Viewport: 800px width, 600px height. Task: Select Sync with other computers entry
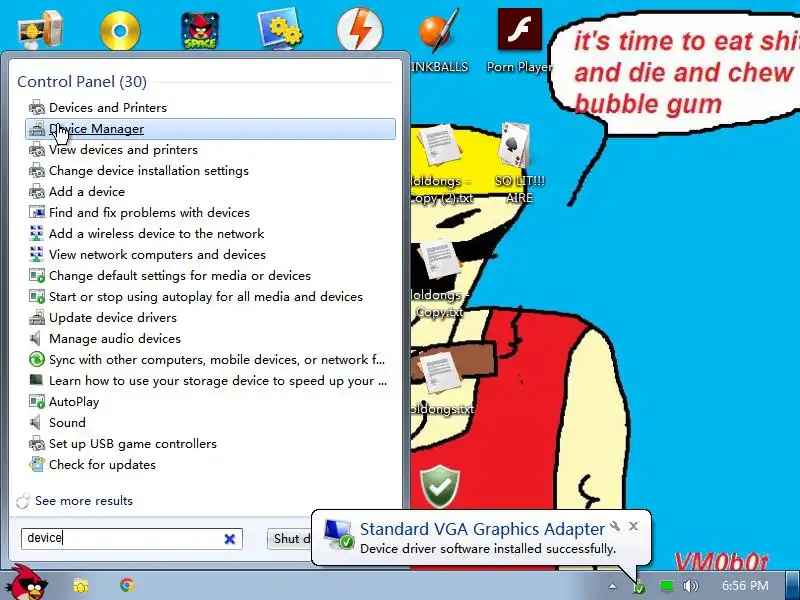tap(210, 360)
